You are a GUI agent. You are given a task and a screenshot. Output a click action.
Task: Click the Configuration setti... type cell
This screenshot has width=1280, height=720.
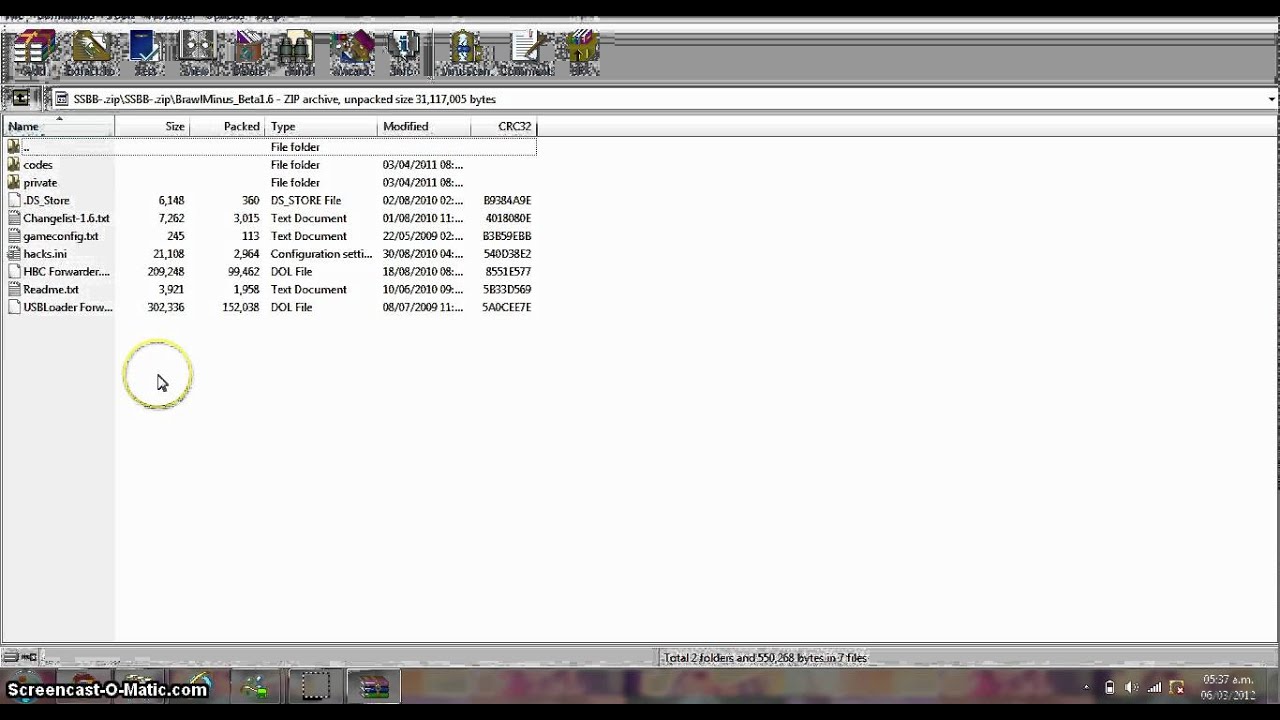tap(321, 254)
